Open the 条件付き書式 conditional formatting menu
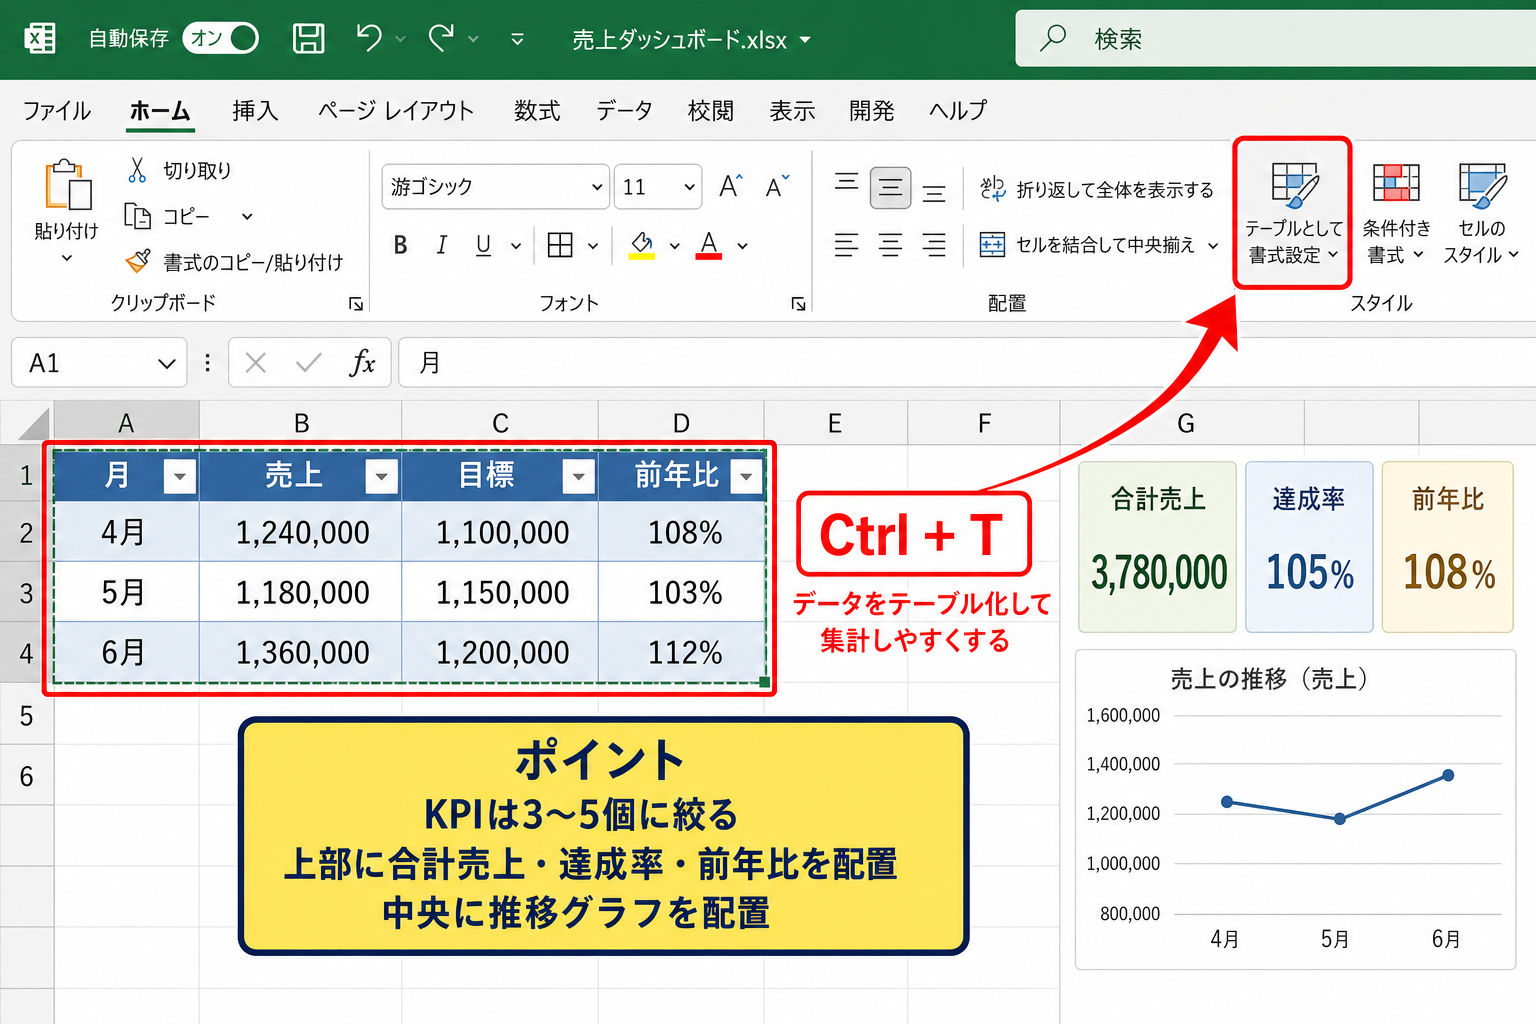Viewport: 1536px width, 1024px height. 1396,213
